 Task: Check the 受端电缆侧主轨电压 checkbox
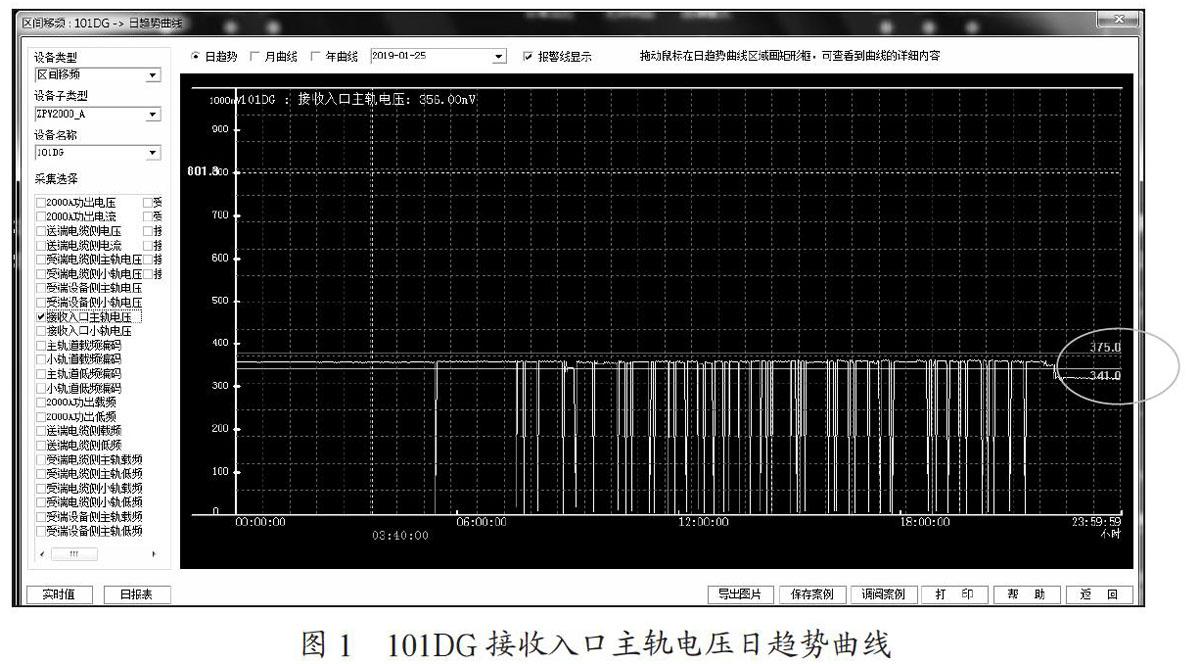point(41,259)
